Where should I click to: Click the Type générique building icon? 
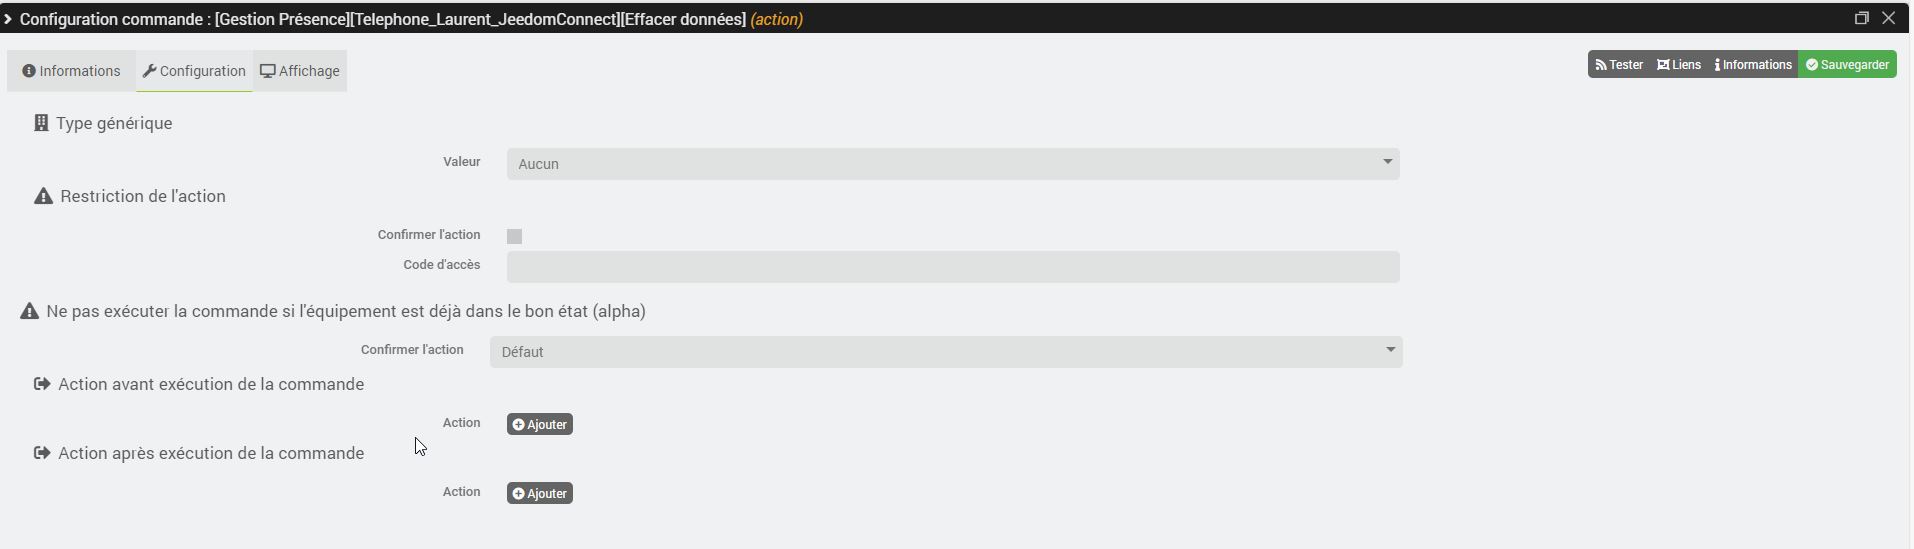41,123
